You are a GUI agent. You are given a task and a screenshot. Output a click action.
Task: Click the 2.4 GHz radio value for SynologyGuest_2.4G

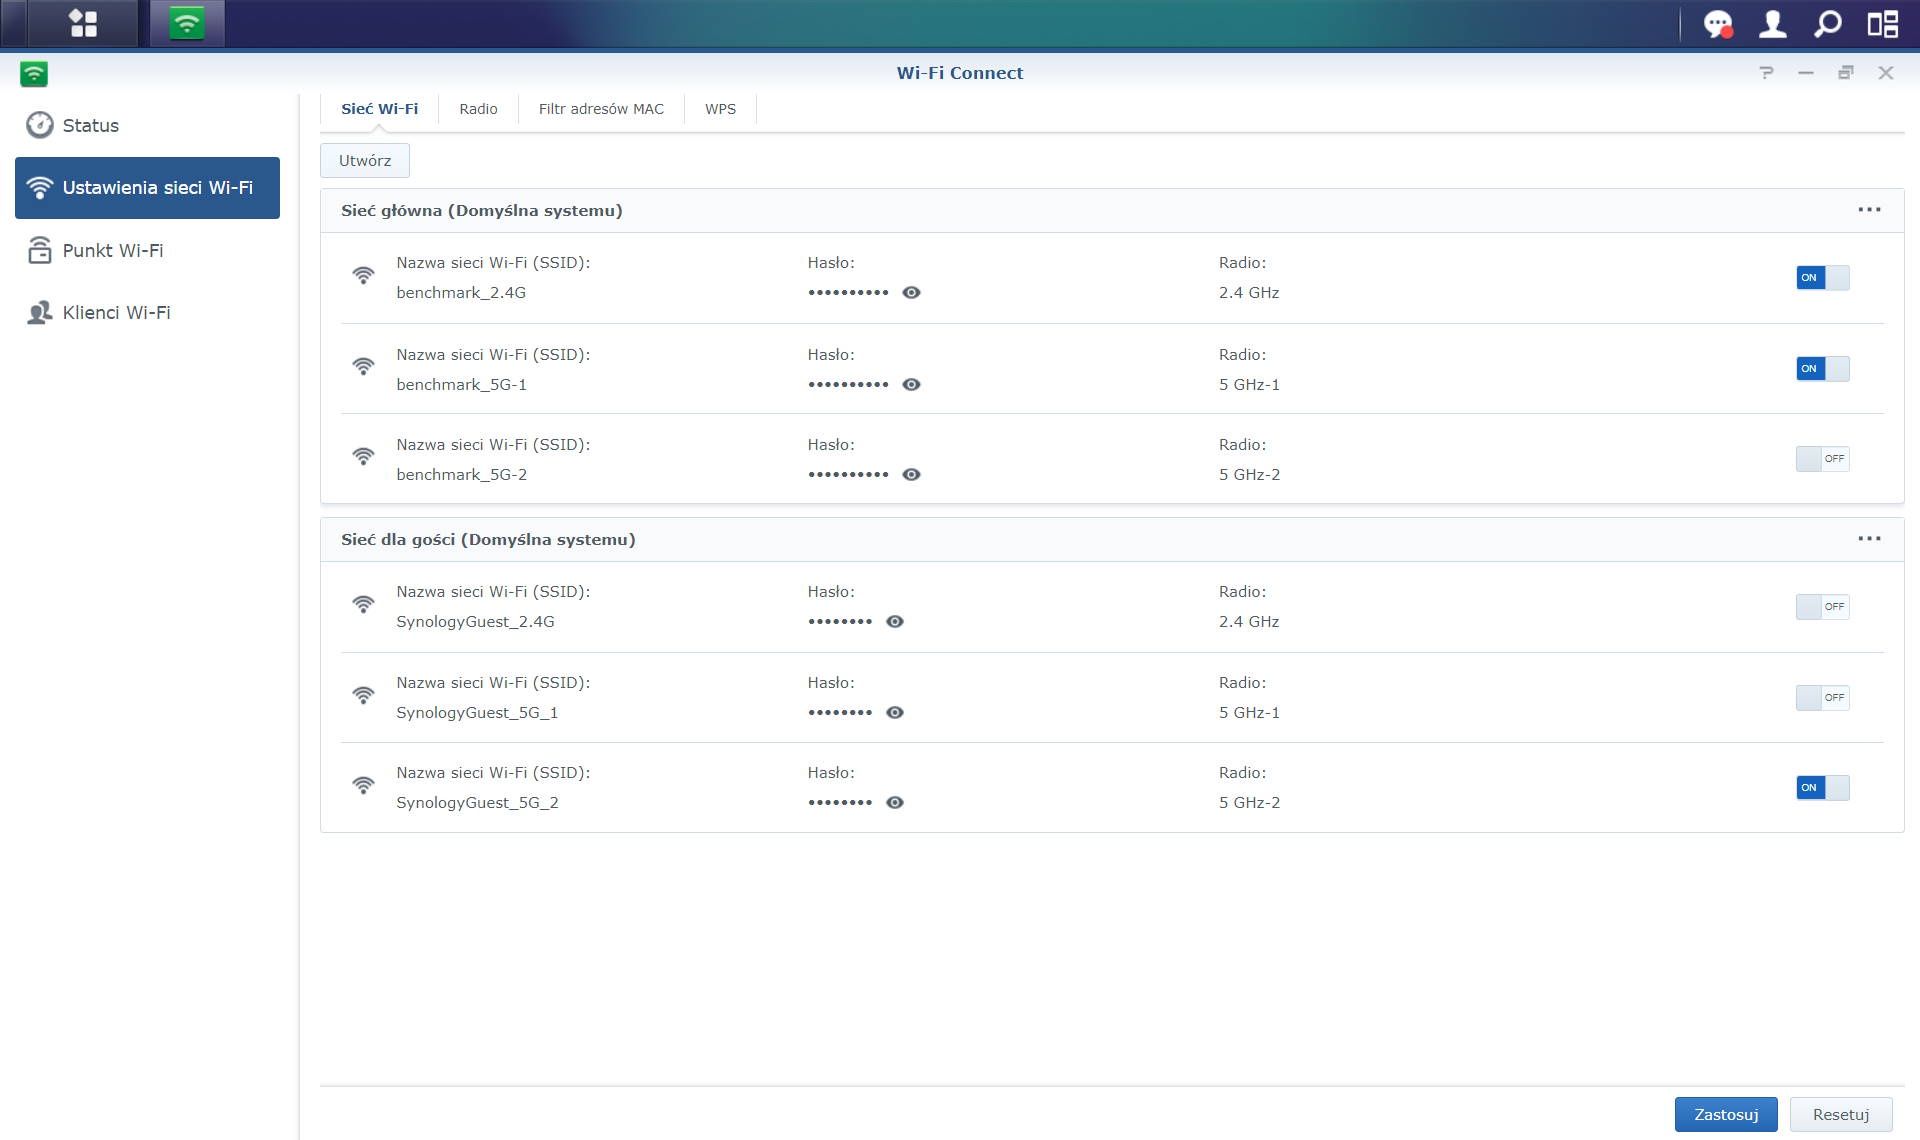pyautogui.click(x=1249, y=622)
